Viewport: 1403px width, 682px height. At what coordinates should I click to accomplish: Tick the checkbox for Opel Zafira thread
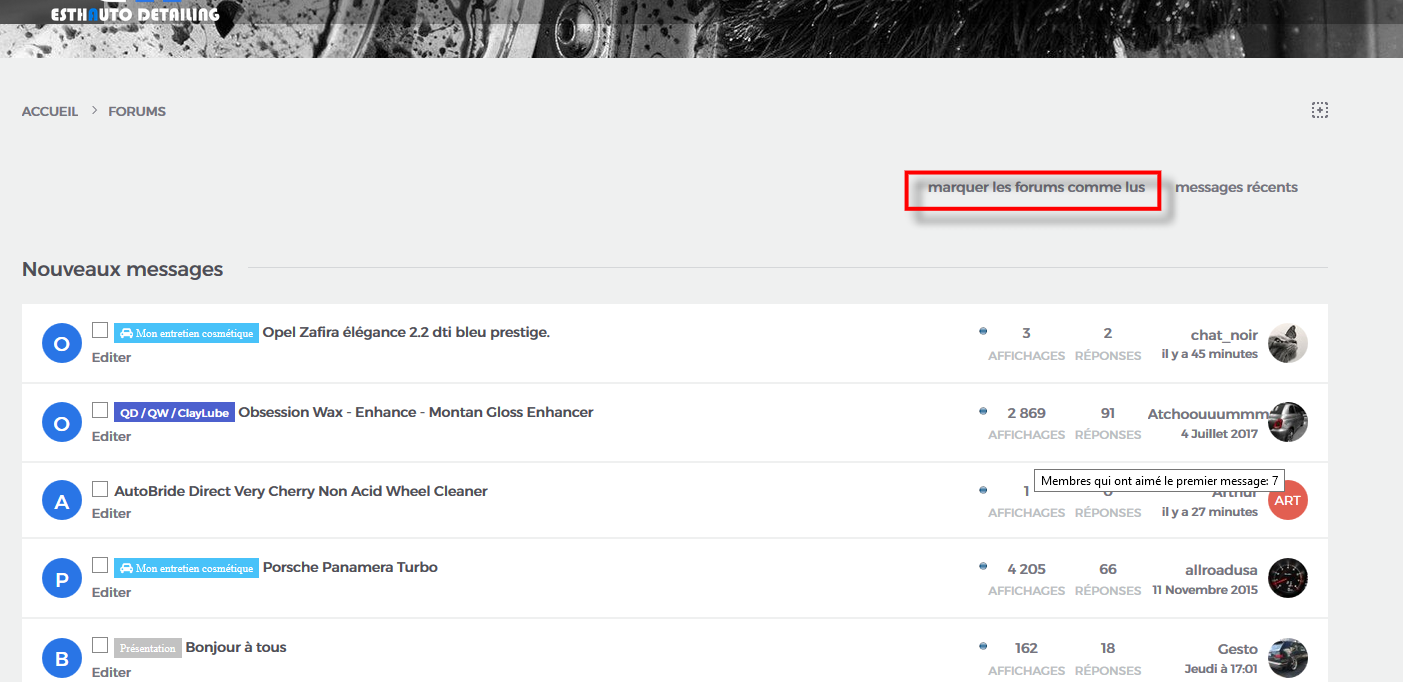(x=100, y=330)
